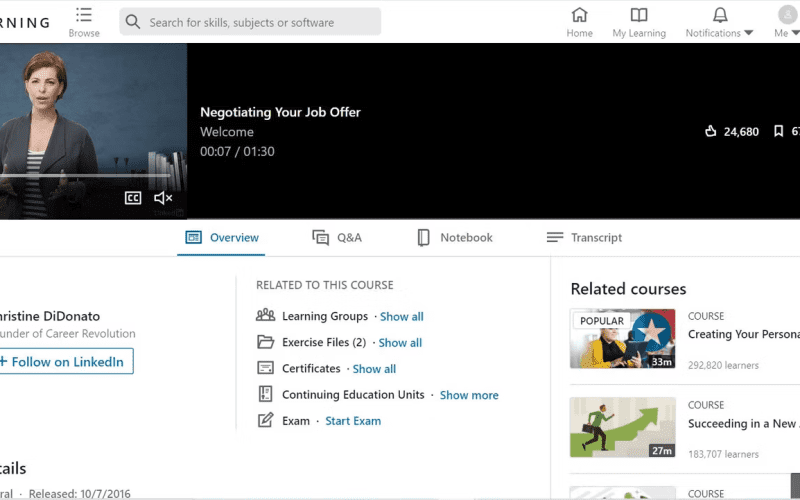The height and width of the screenshot is (500, 800).
Task: Open the Browse menu list icon
Action: pos(84,15)
